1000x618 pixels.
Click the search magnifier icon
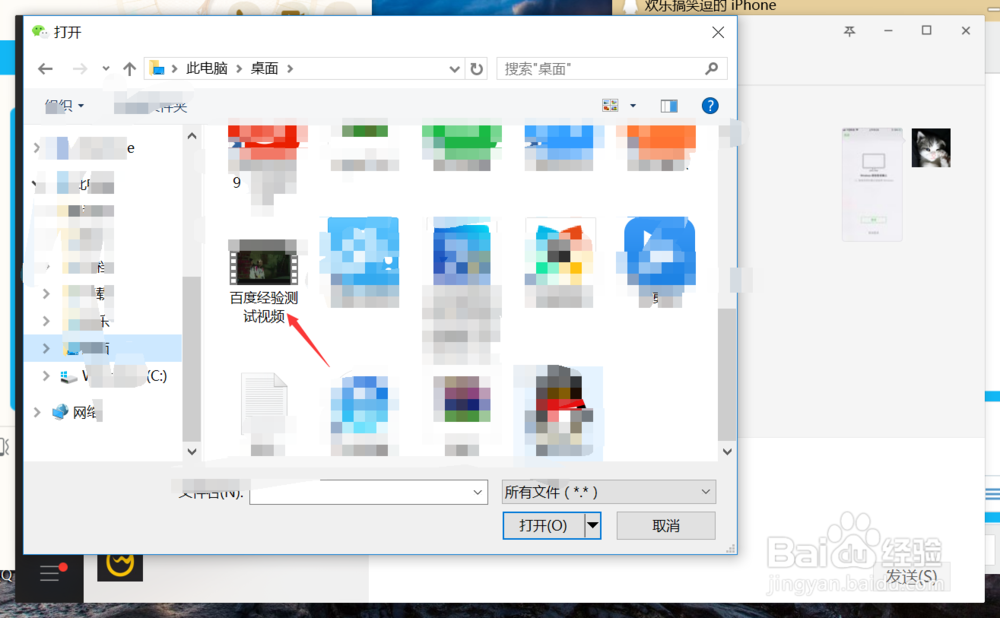click(712, 68)
